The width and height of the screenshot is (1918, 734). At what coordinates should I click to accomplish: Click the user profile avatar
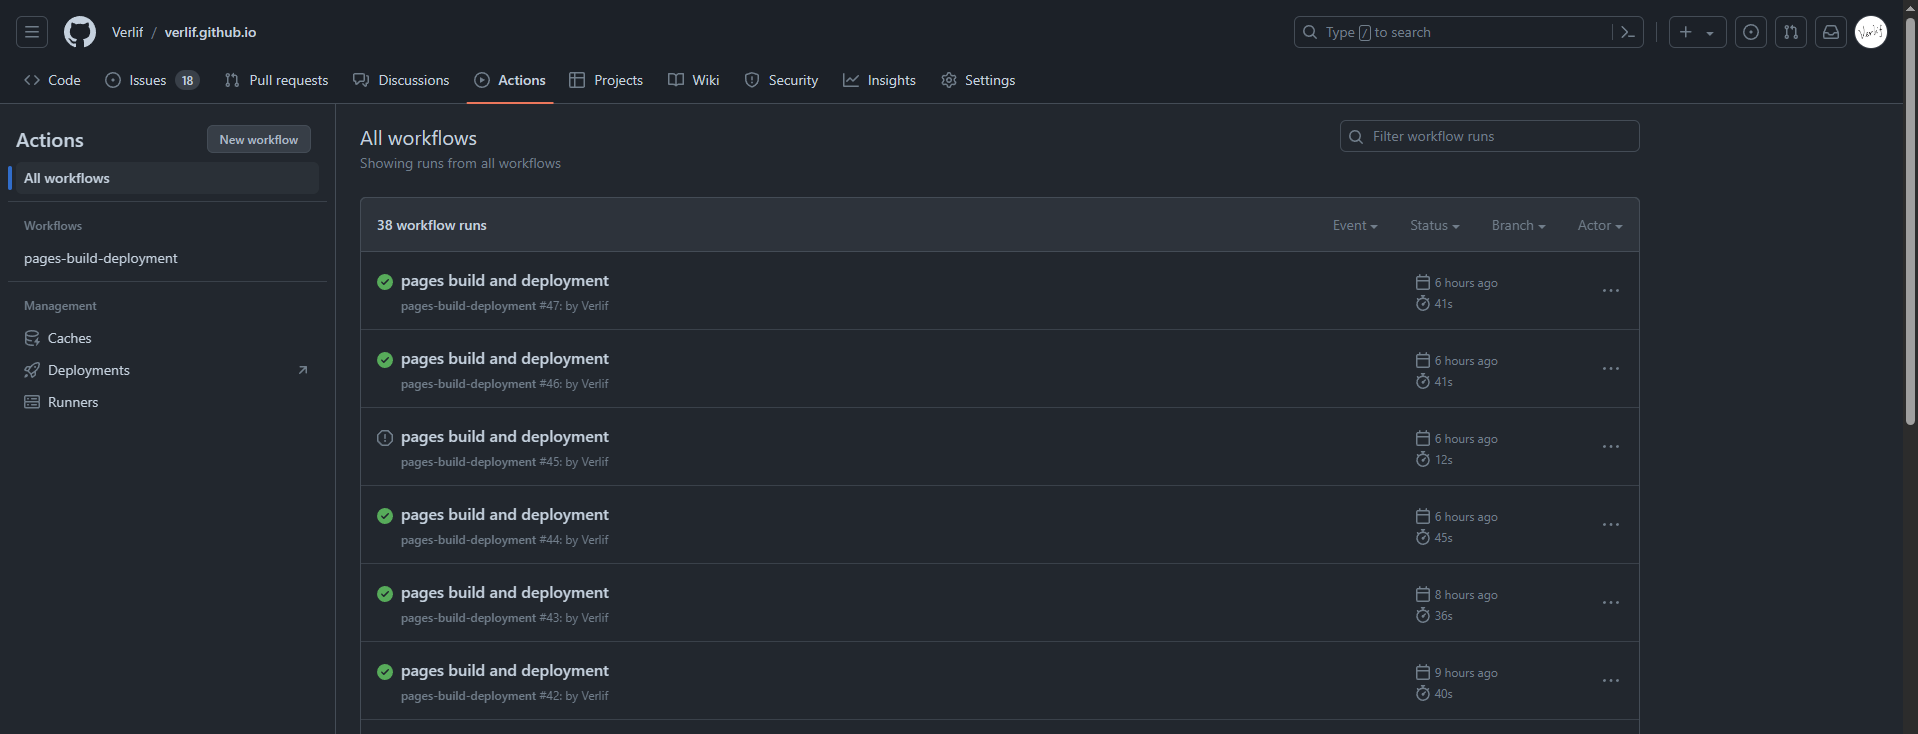tap(1870, 32)
